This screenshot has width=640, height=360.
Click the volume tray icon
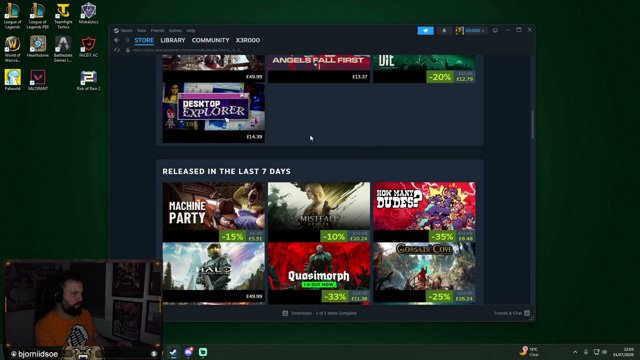click(x=604, y=352)
